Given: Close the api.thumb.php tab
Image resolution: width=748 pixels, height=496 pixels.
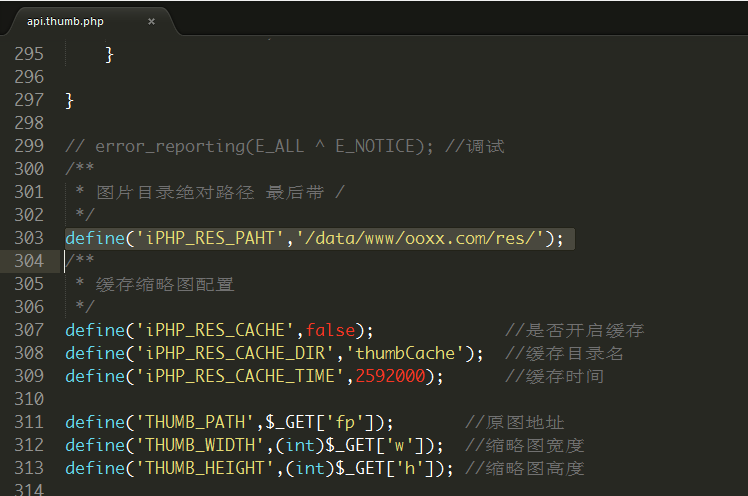Looking at the screenshot, I should [x=151, y=21].
